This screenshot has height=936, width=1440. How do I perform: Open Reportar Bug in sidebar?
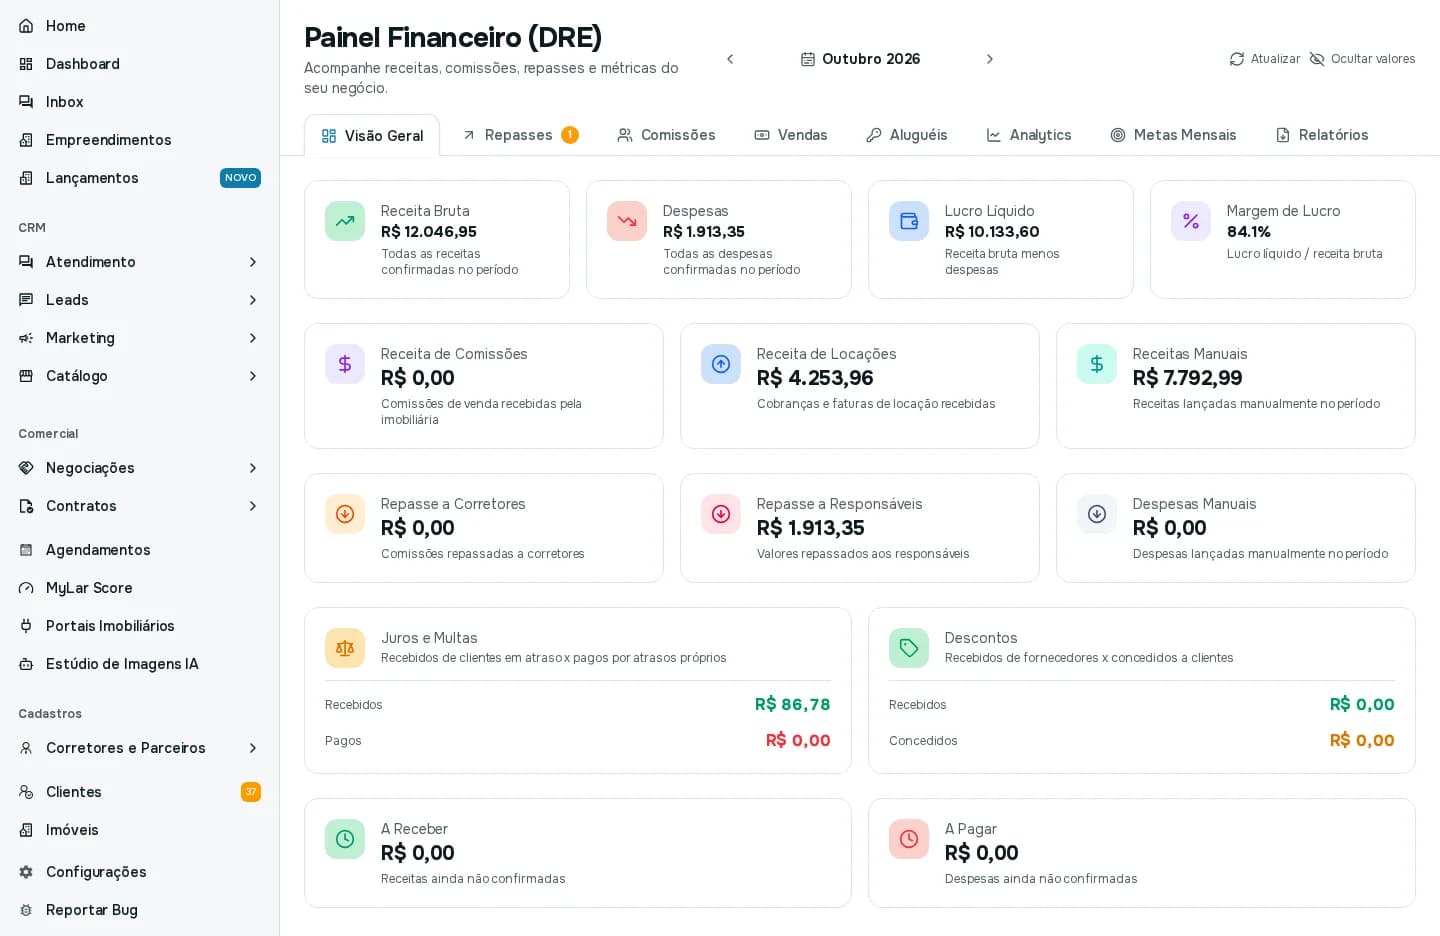[x=139, y=910]
